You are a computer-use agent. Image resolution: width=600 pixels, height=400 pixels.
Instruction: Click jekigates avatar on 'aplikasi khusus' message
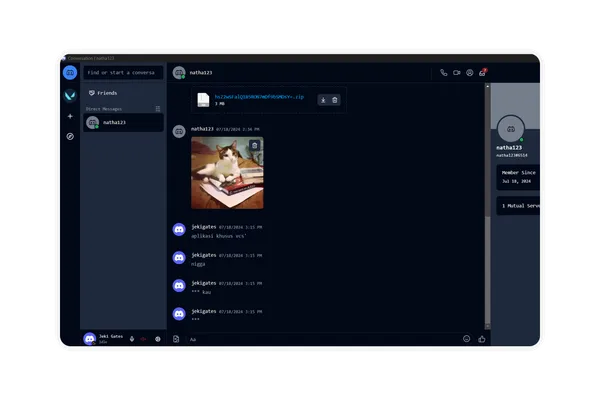[179, 229]
